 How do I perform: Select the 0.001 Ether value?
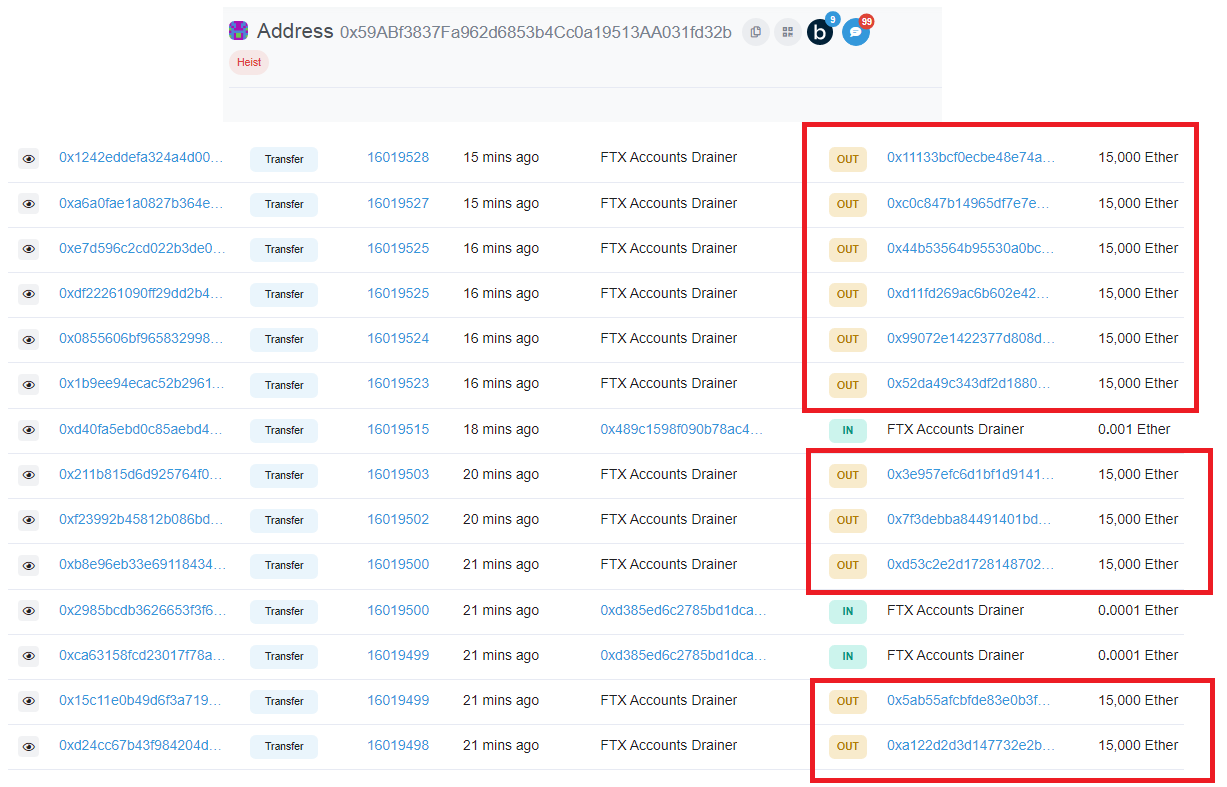pyautogui.click(x=1134, y=429)
